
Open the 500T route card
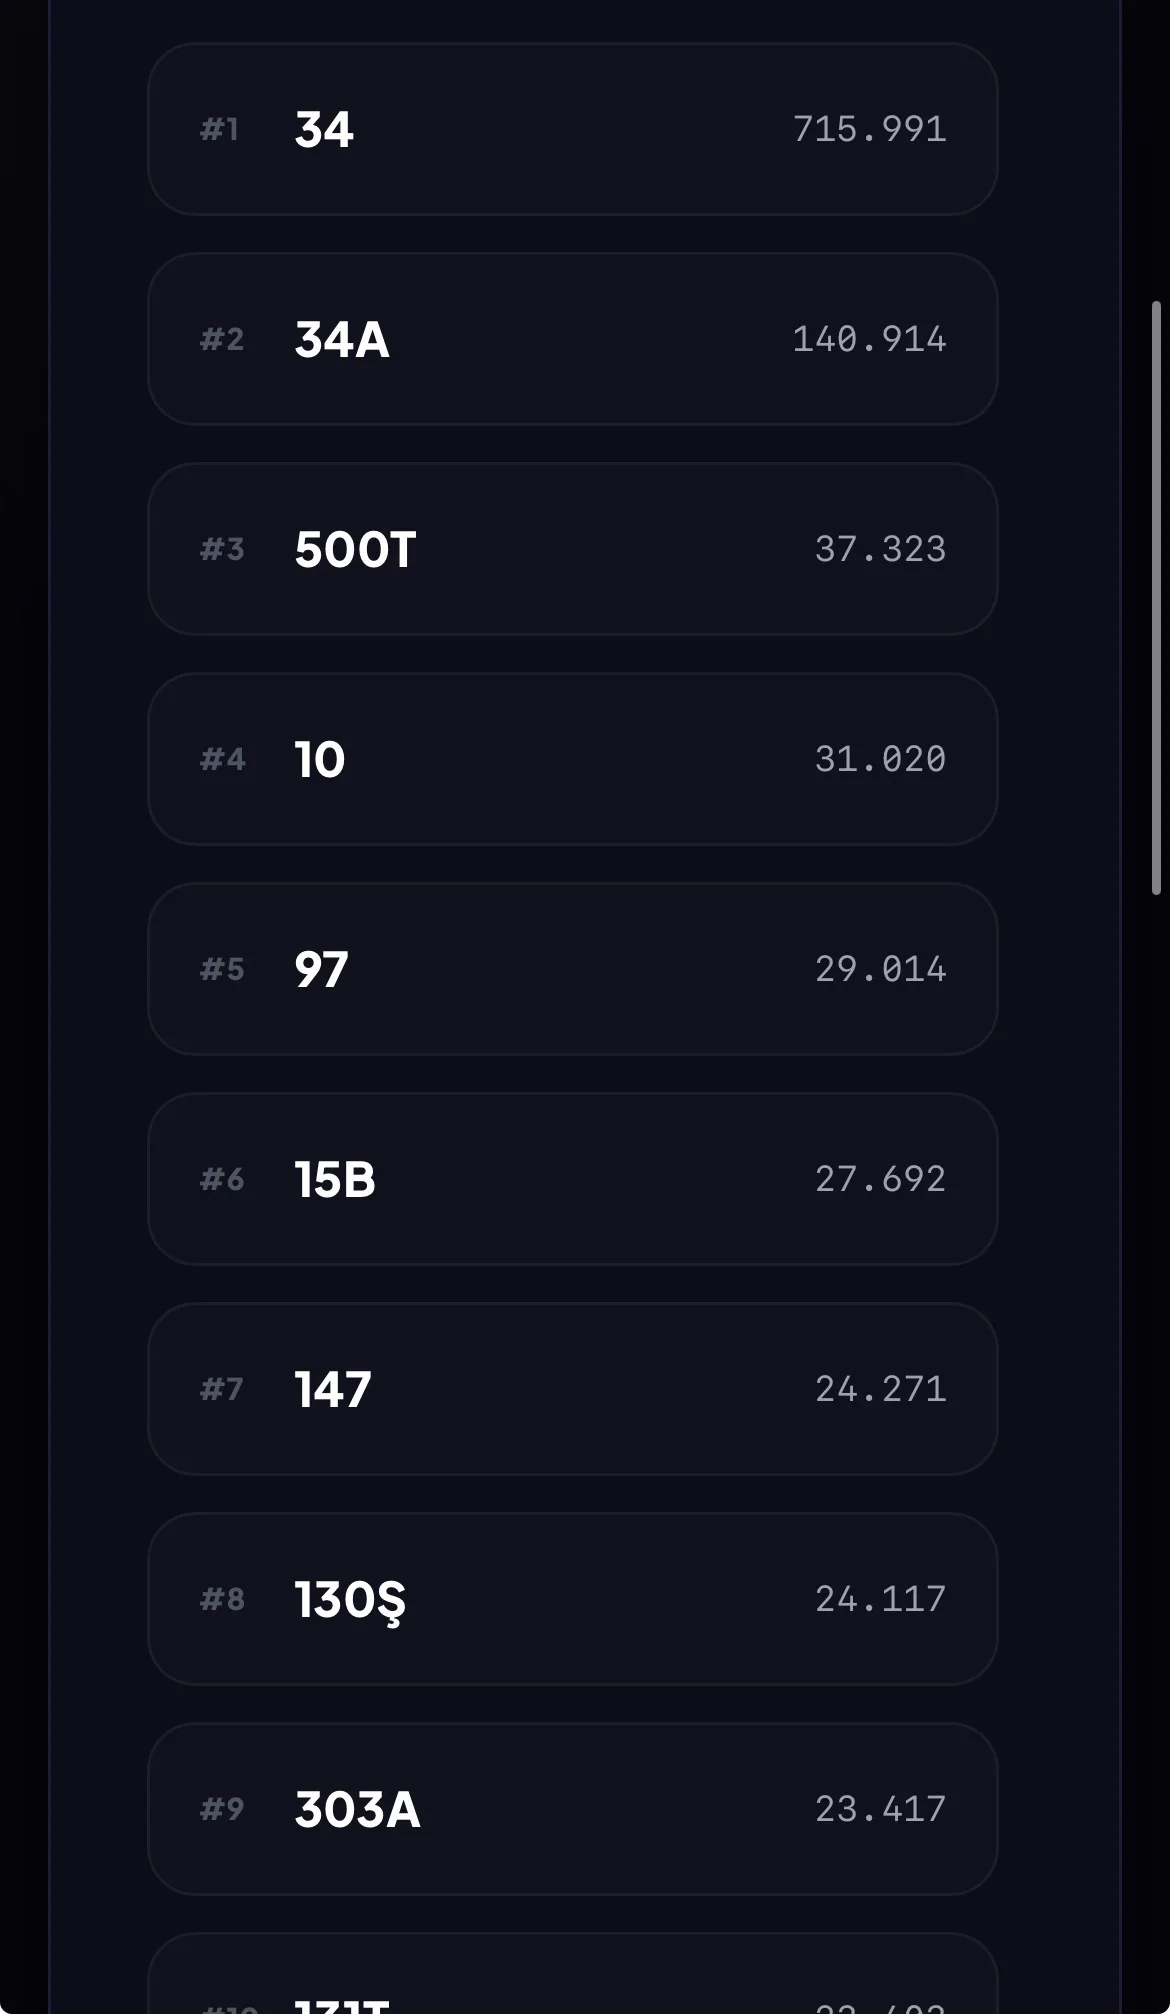click(355, 550)
